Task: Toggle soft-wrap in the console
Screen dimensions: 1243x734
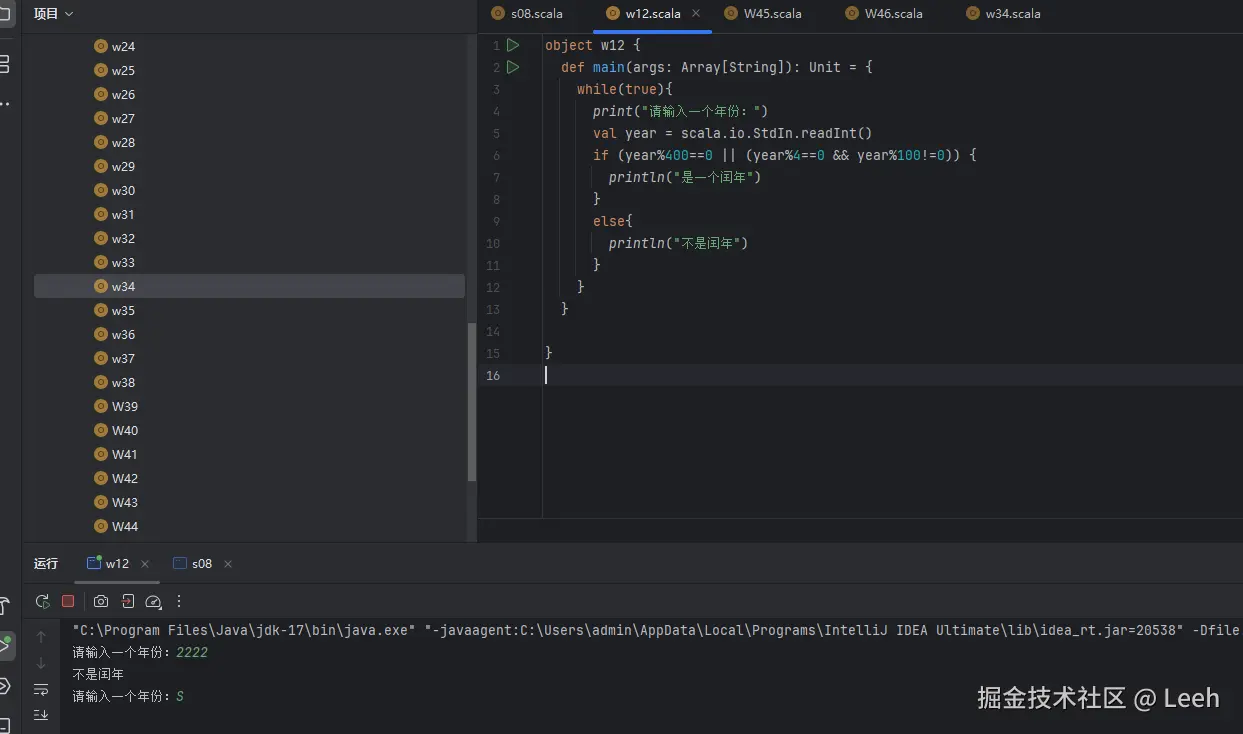Action: click(x=41, y=689)
